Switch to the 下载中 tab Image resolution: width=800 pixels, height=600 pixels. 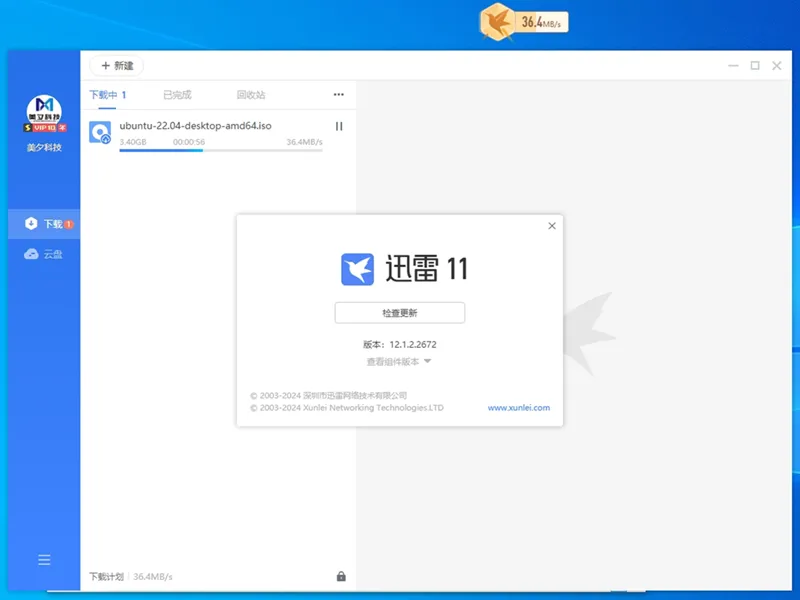coord(108,95)
